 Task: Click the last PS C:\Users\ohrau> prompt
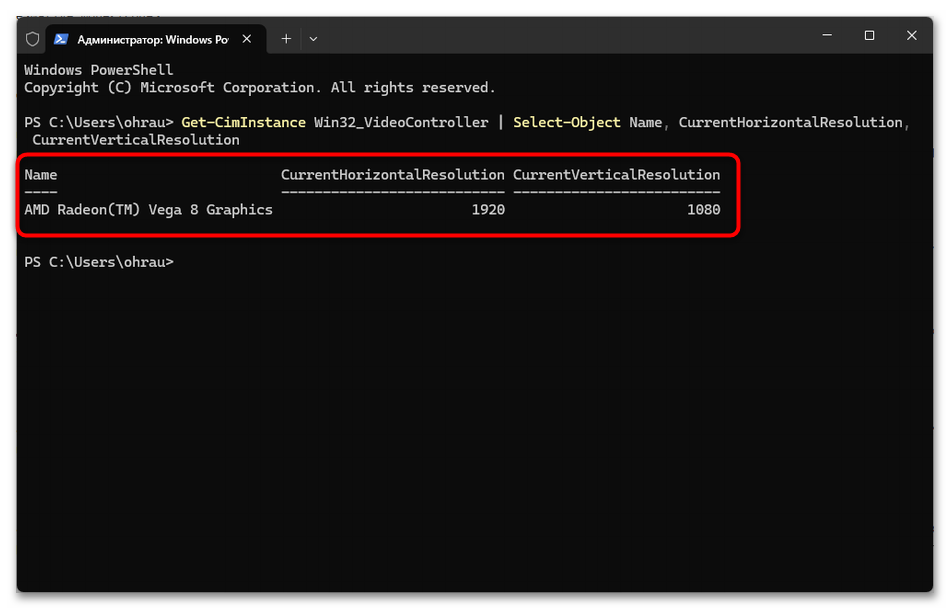tap(99, 262)
